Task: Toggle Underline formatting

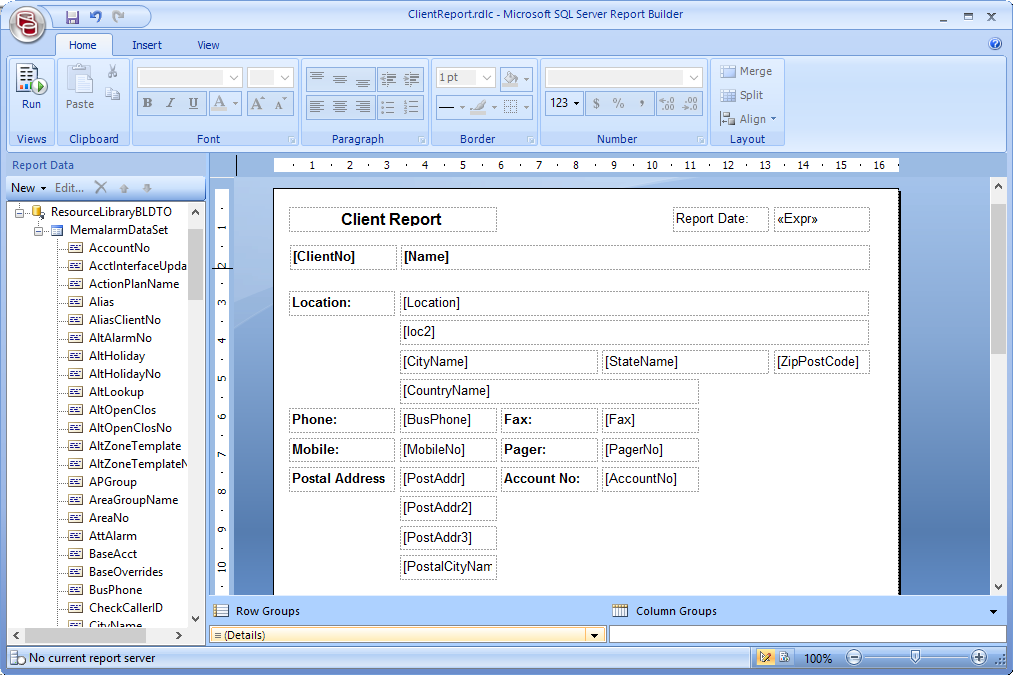Action: [x=193, y=103]
